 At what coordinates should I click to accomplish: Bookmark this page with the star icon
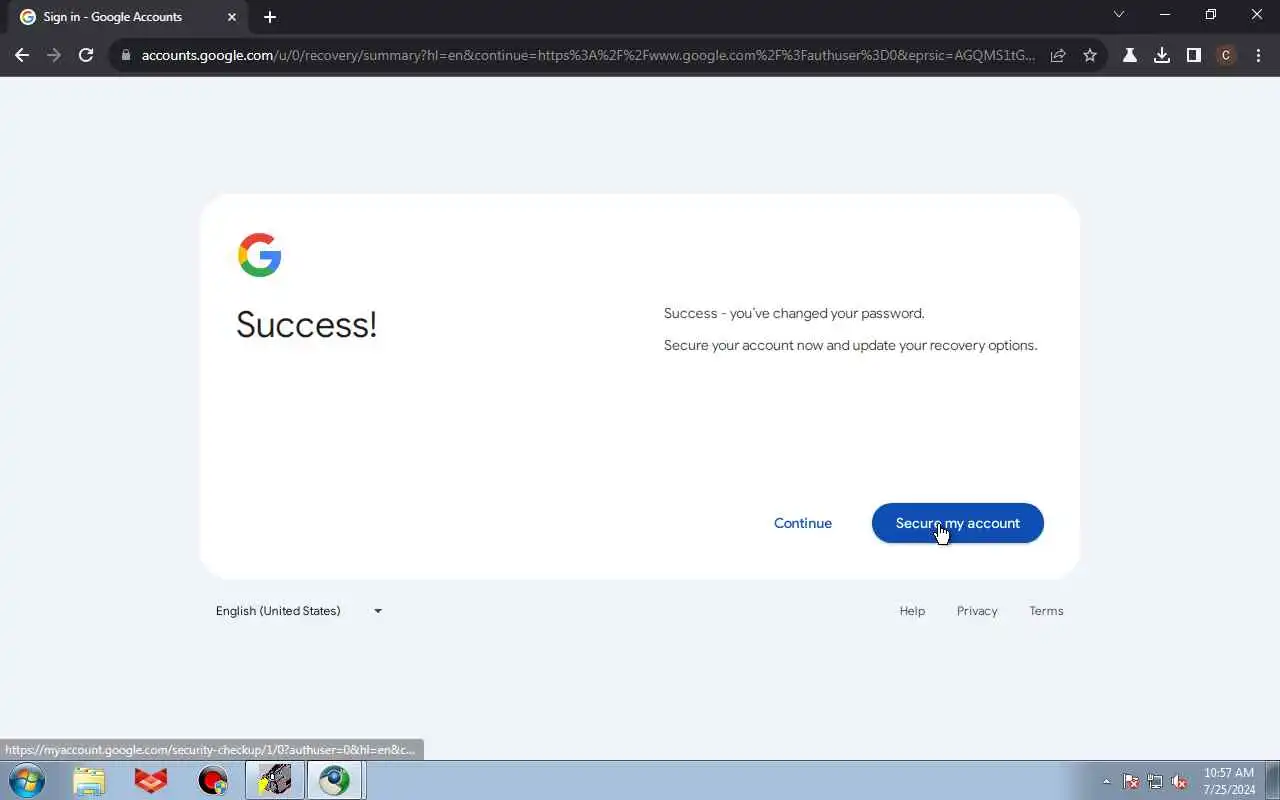[1090, 55]
